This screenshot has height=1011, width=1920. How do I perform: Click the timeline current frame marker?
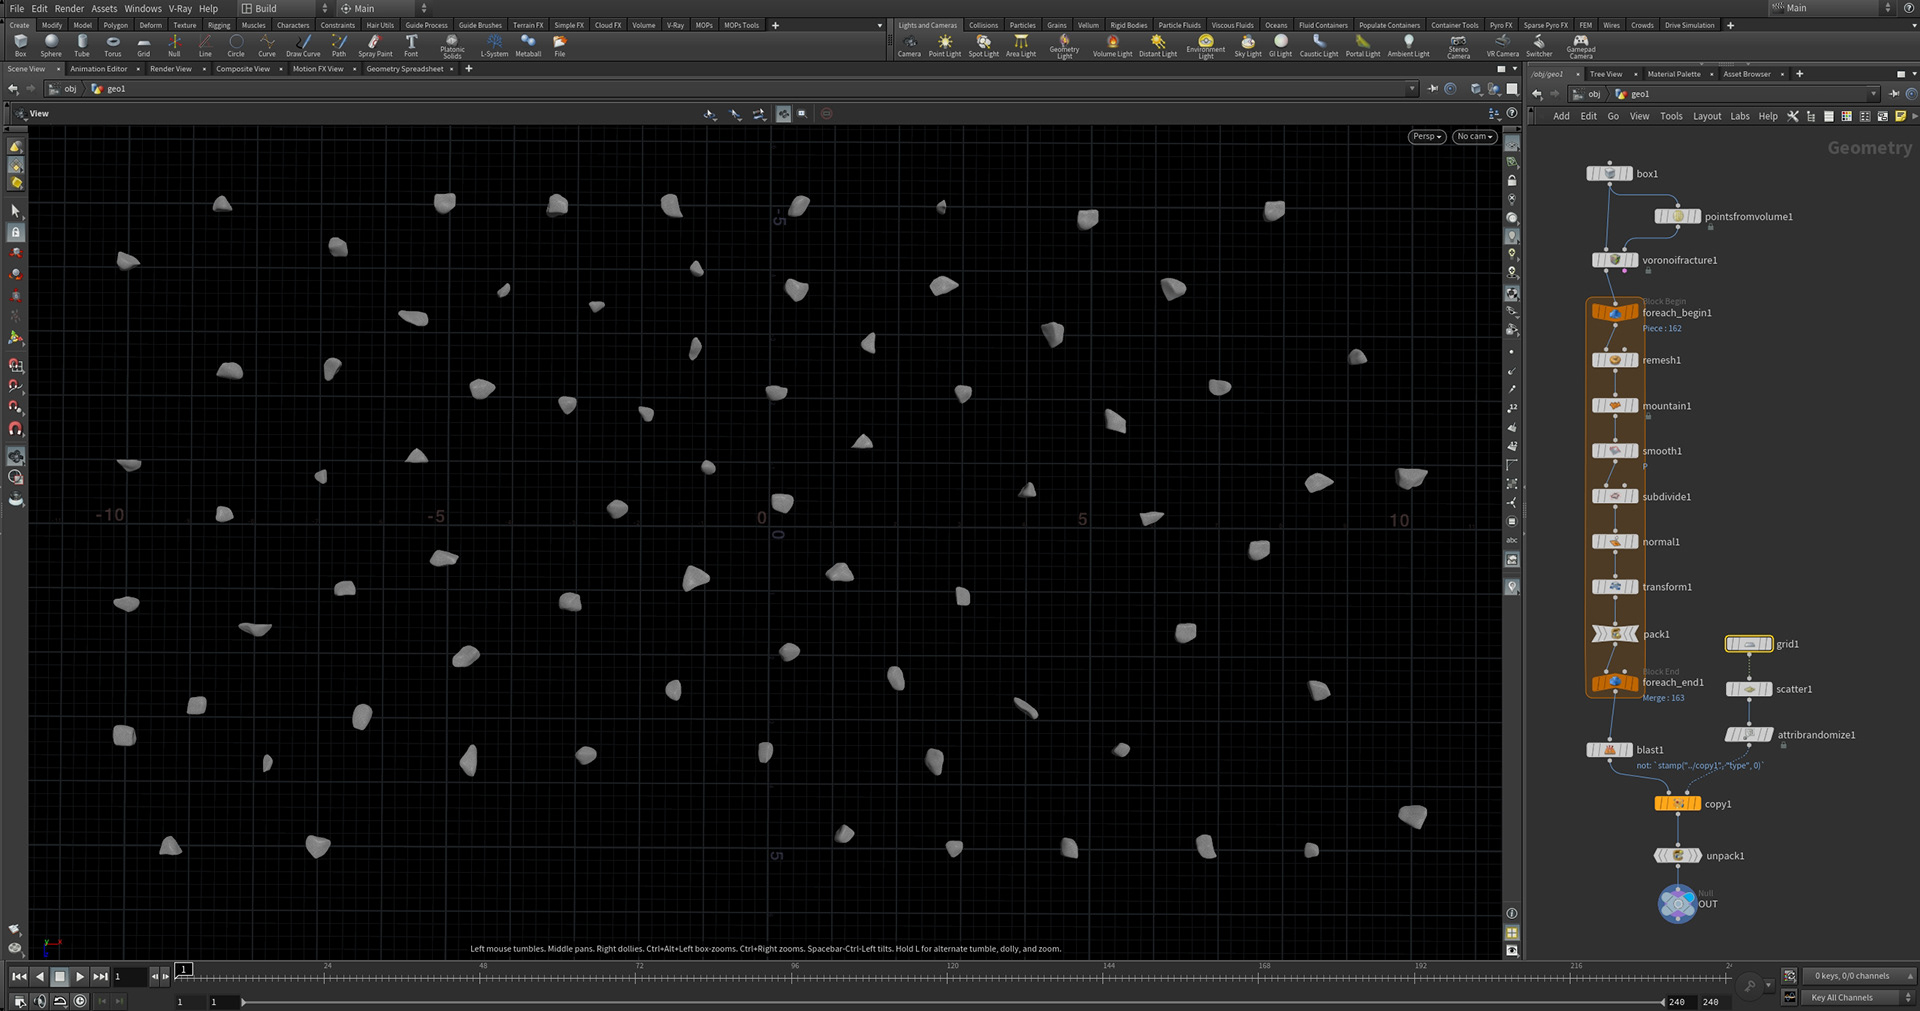click(x=184, y=969)
